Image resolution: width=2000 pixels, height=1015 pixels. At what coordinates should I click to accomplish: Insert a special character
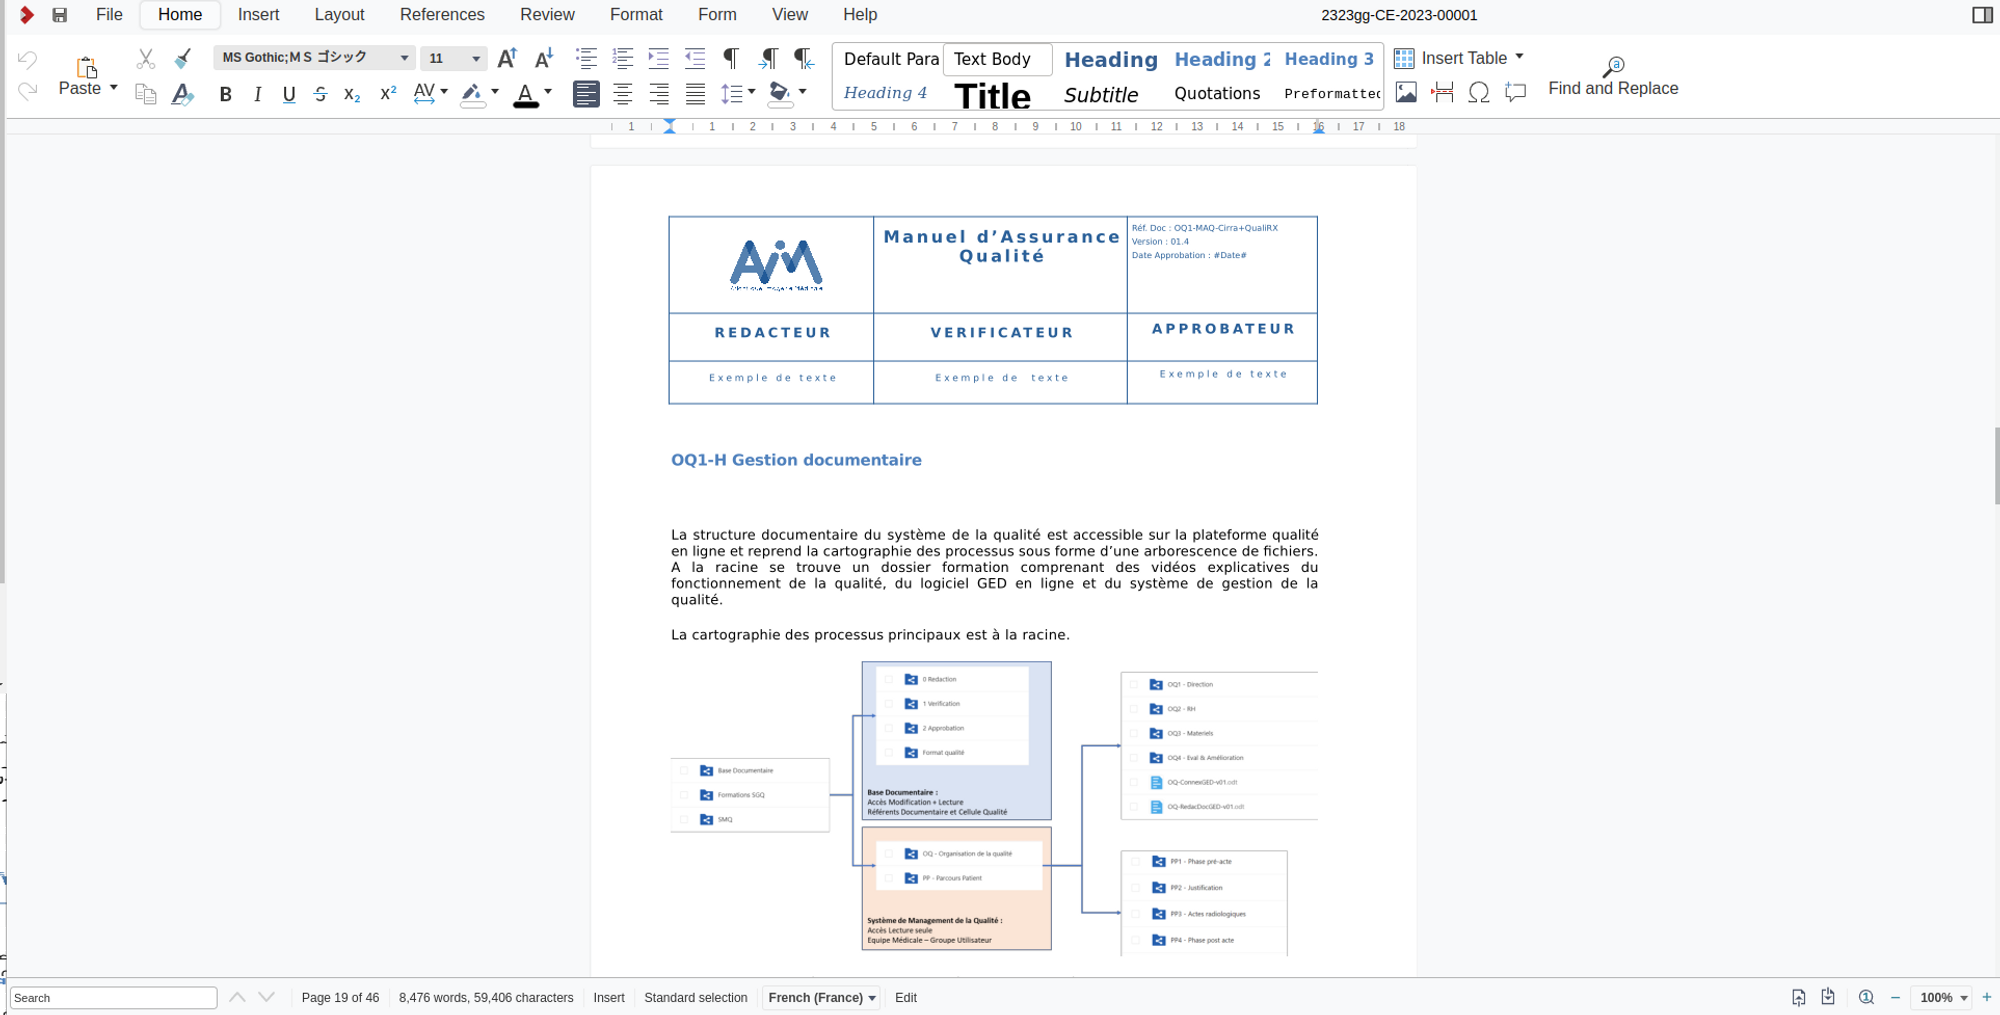coord(1478,92)
